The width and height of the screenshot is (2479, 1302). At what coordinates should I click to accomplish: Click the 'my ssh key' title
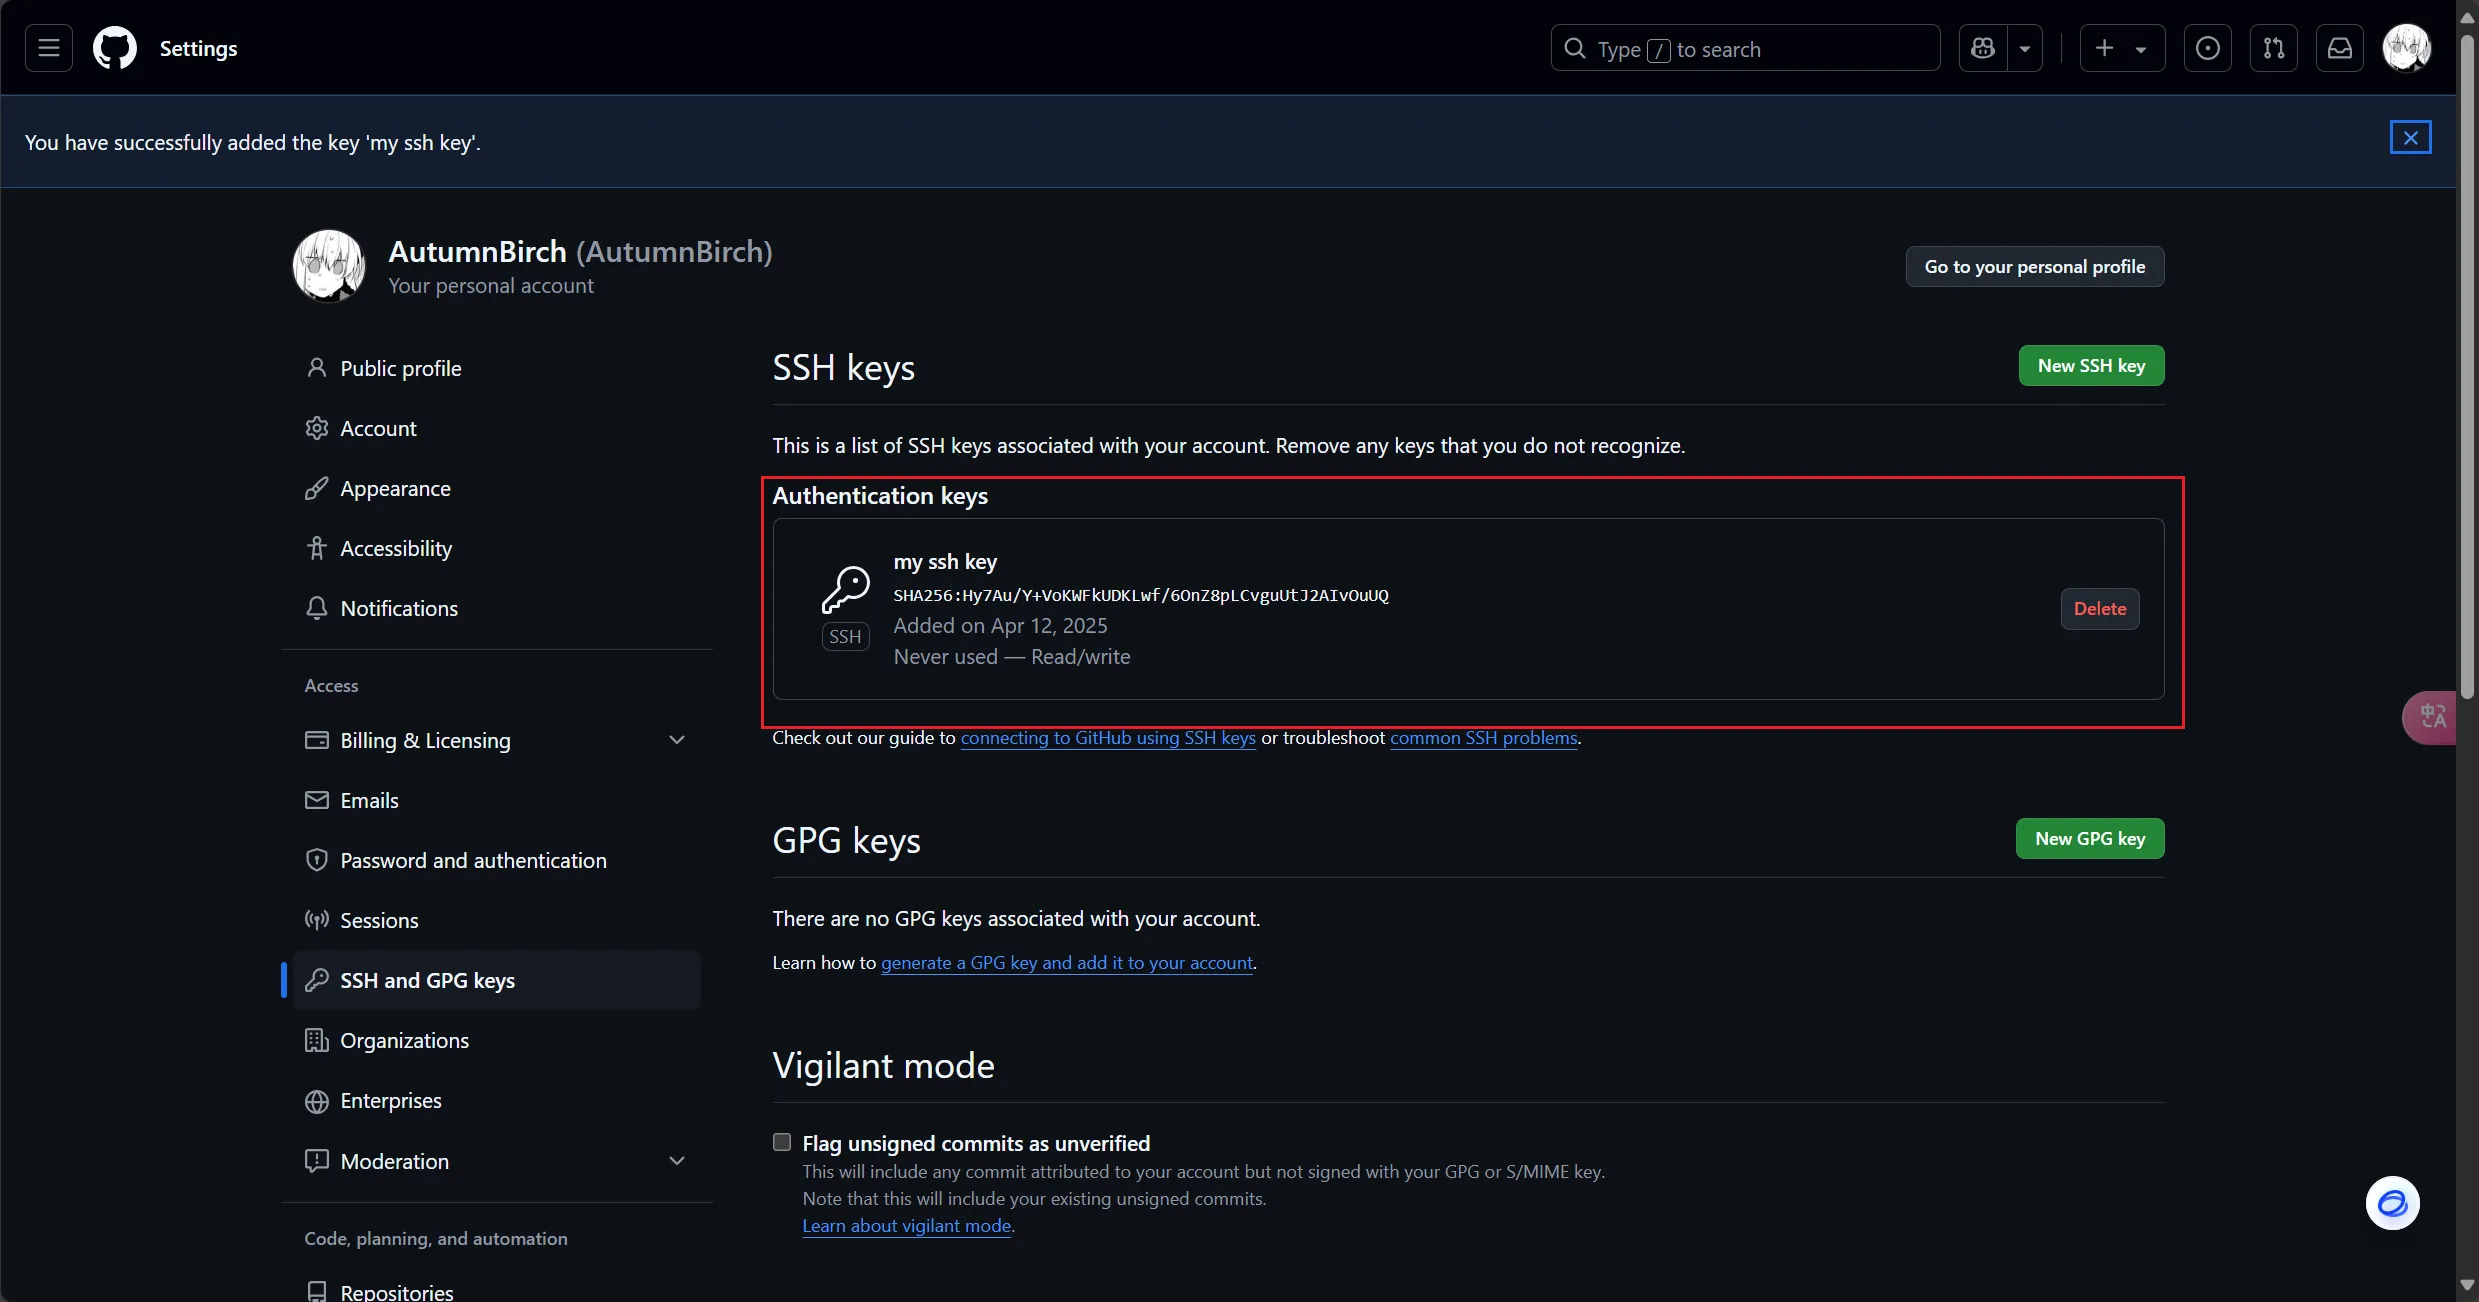tap(945, 562)
